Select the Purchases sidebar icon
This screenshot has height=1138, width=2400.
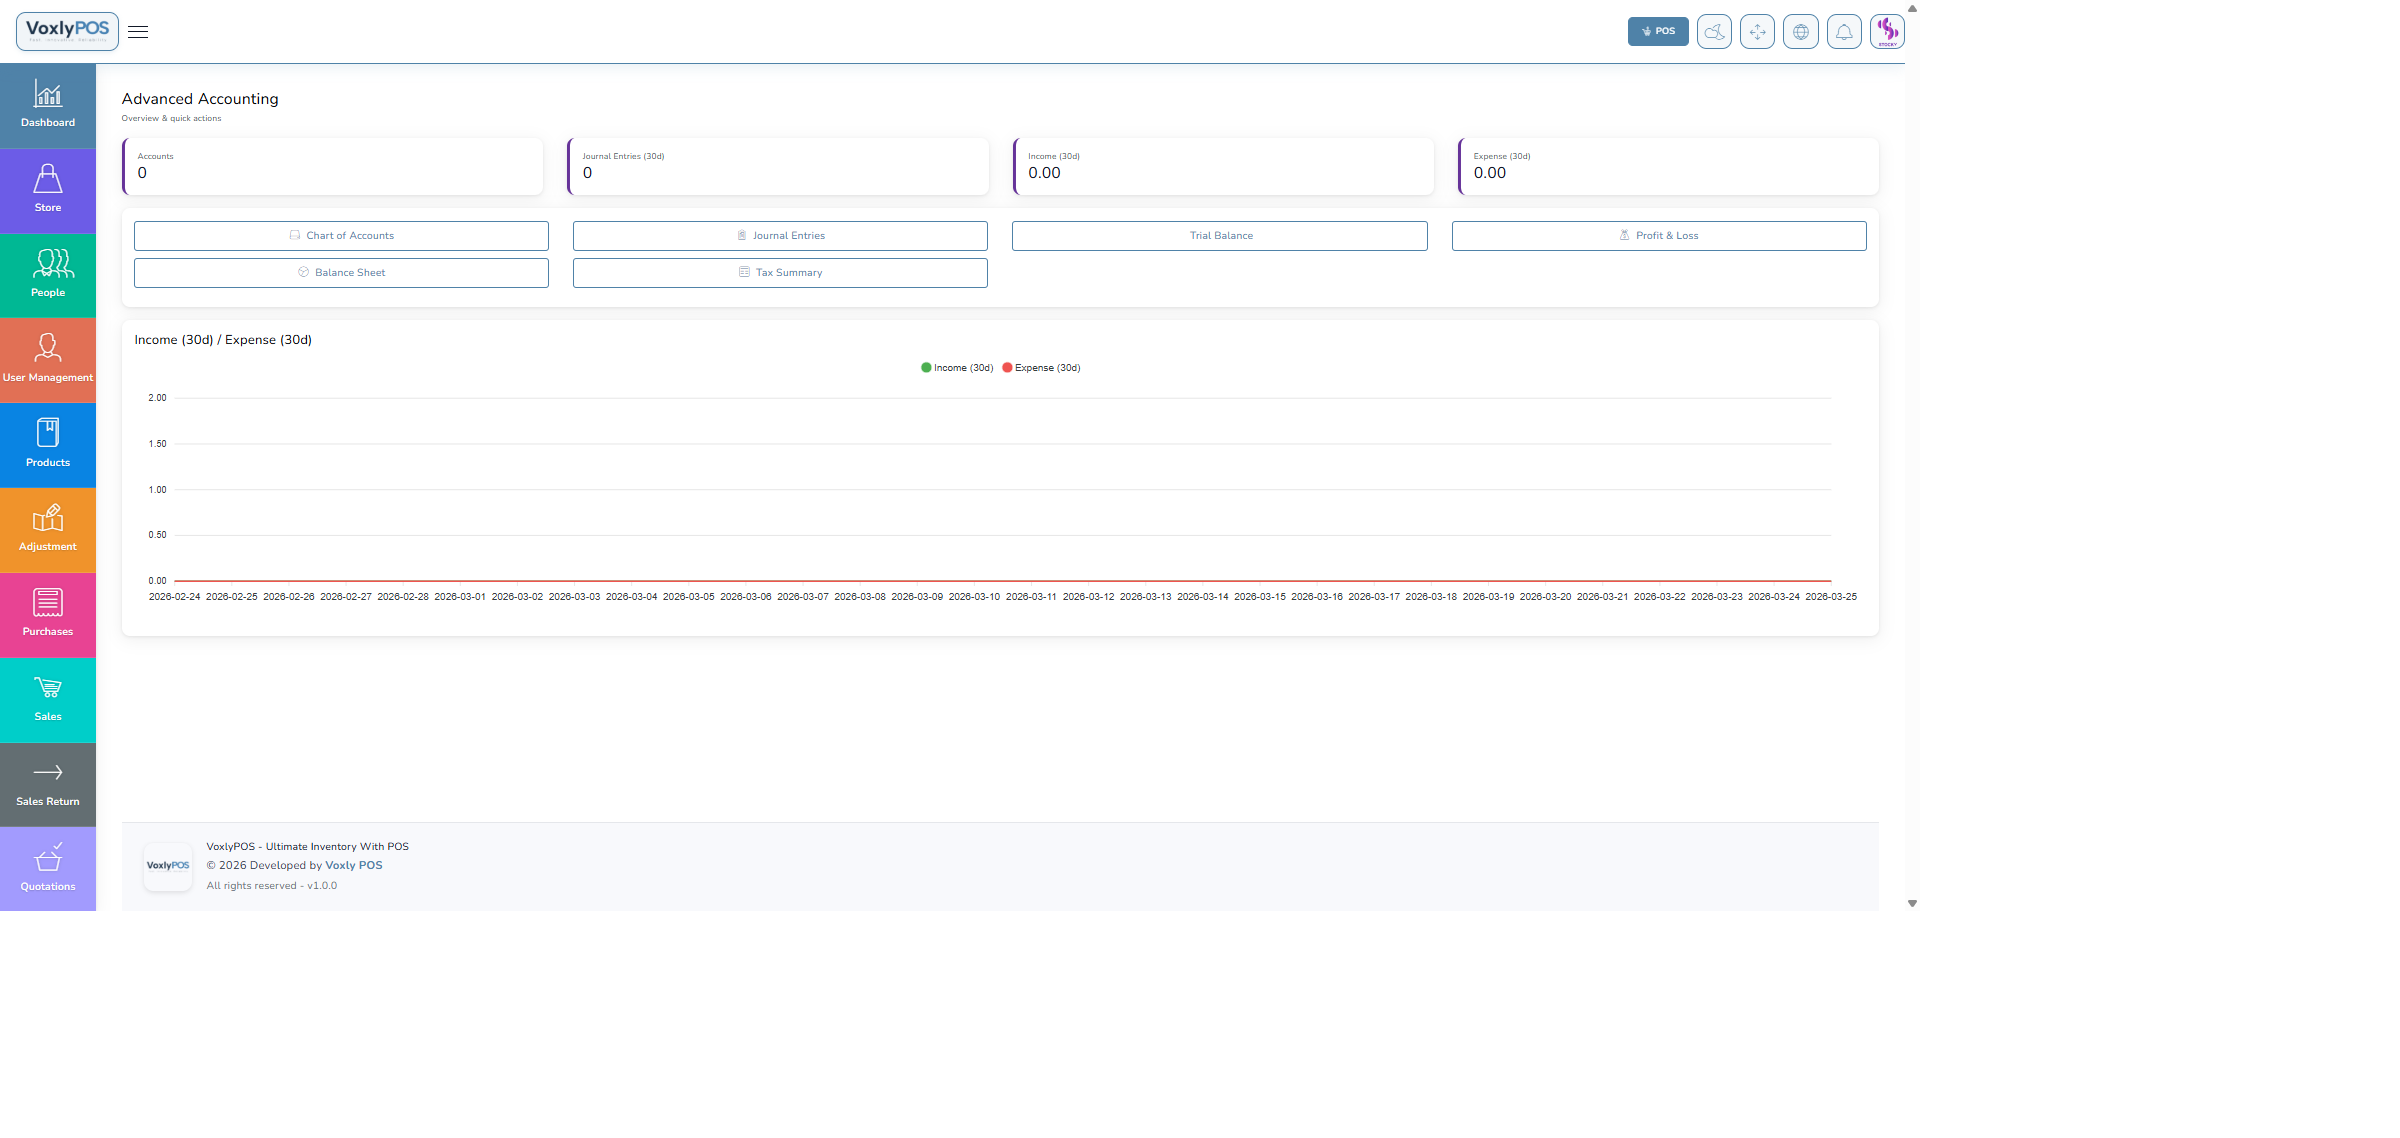(47, 604)
